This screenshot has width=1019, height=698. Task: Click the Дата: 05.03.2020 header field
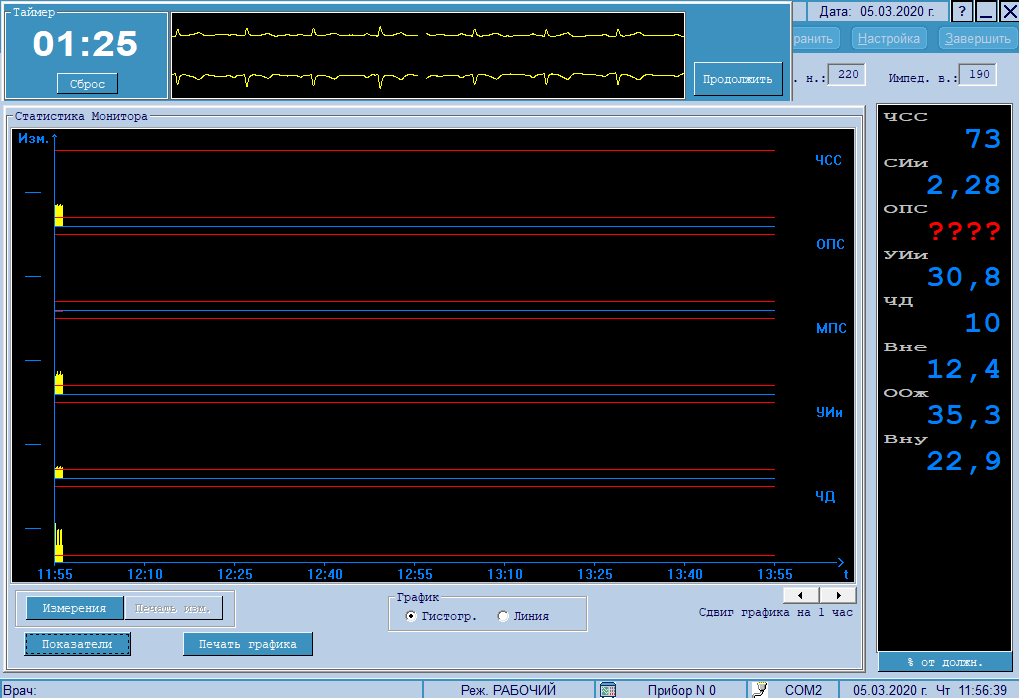(877, 12)
